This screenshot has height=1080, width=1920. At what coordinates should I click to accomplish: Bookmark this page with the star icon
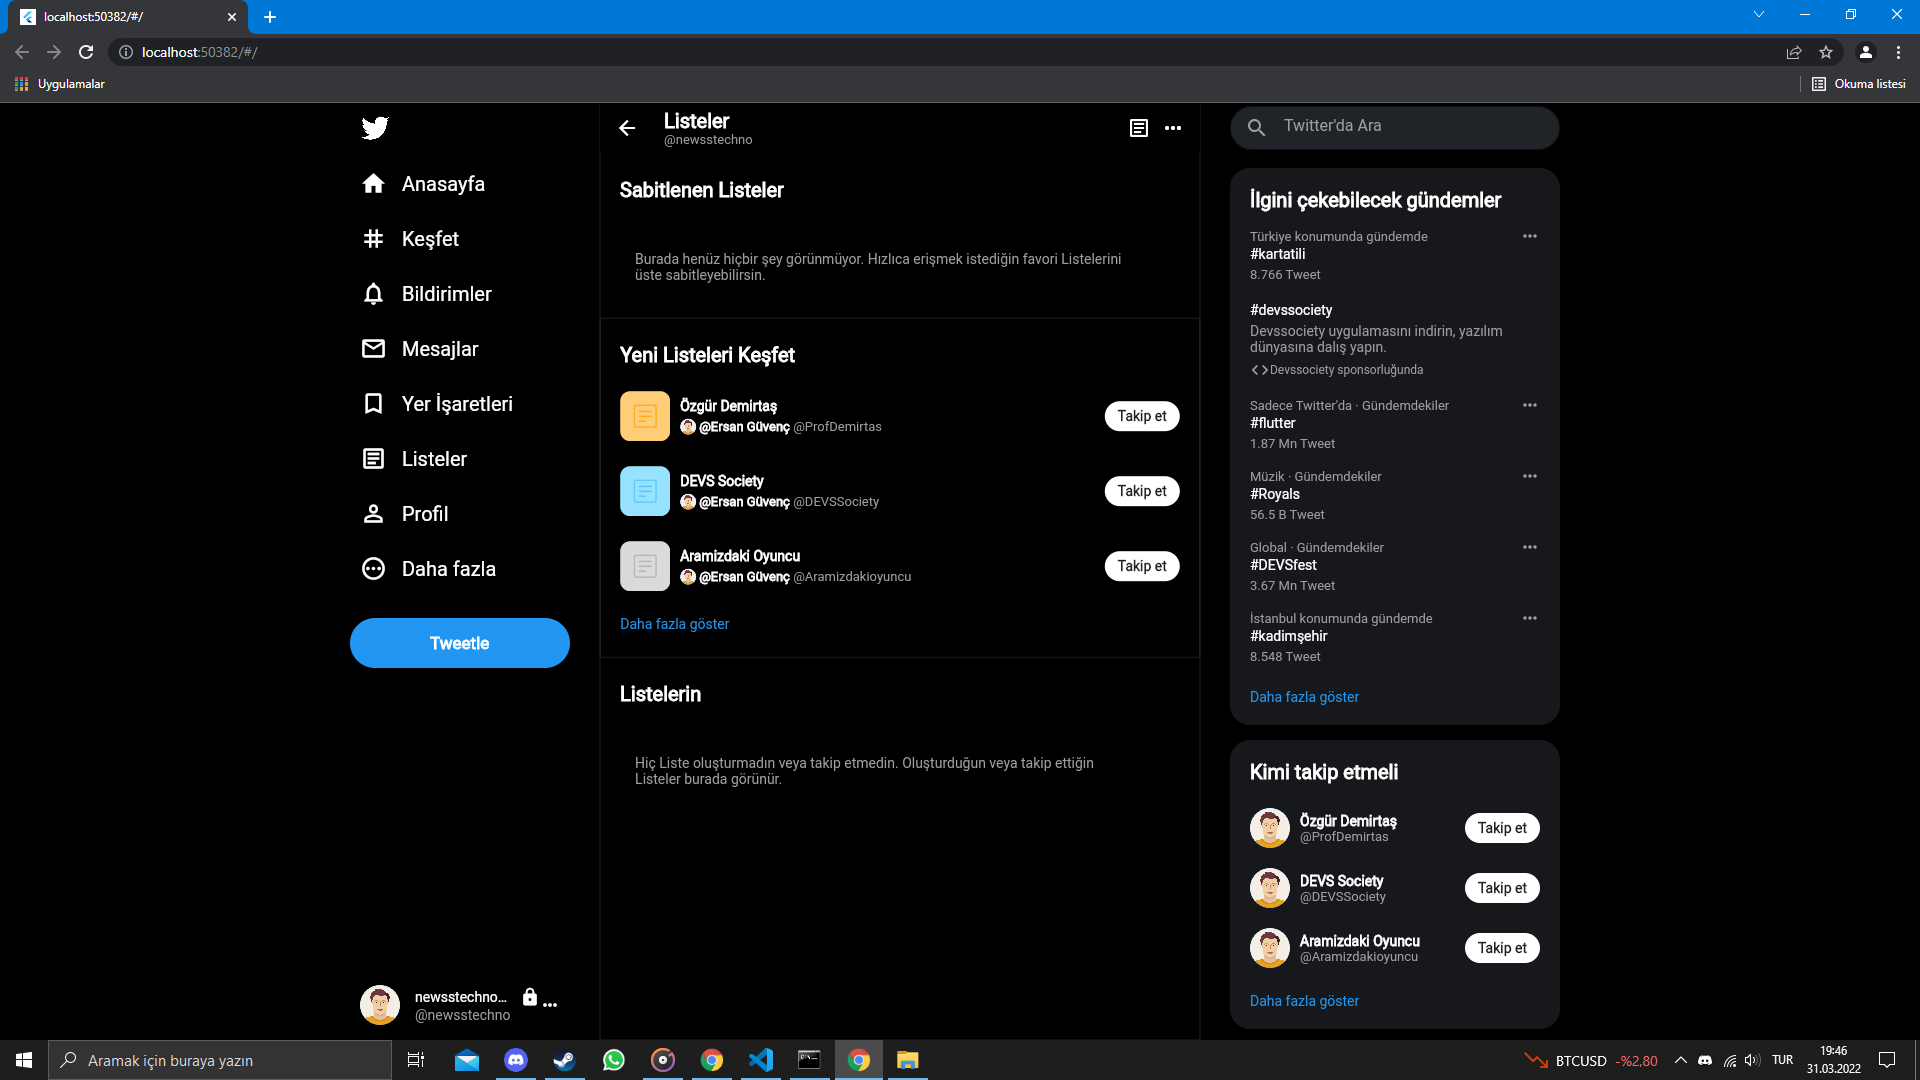1826,52
